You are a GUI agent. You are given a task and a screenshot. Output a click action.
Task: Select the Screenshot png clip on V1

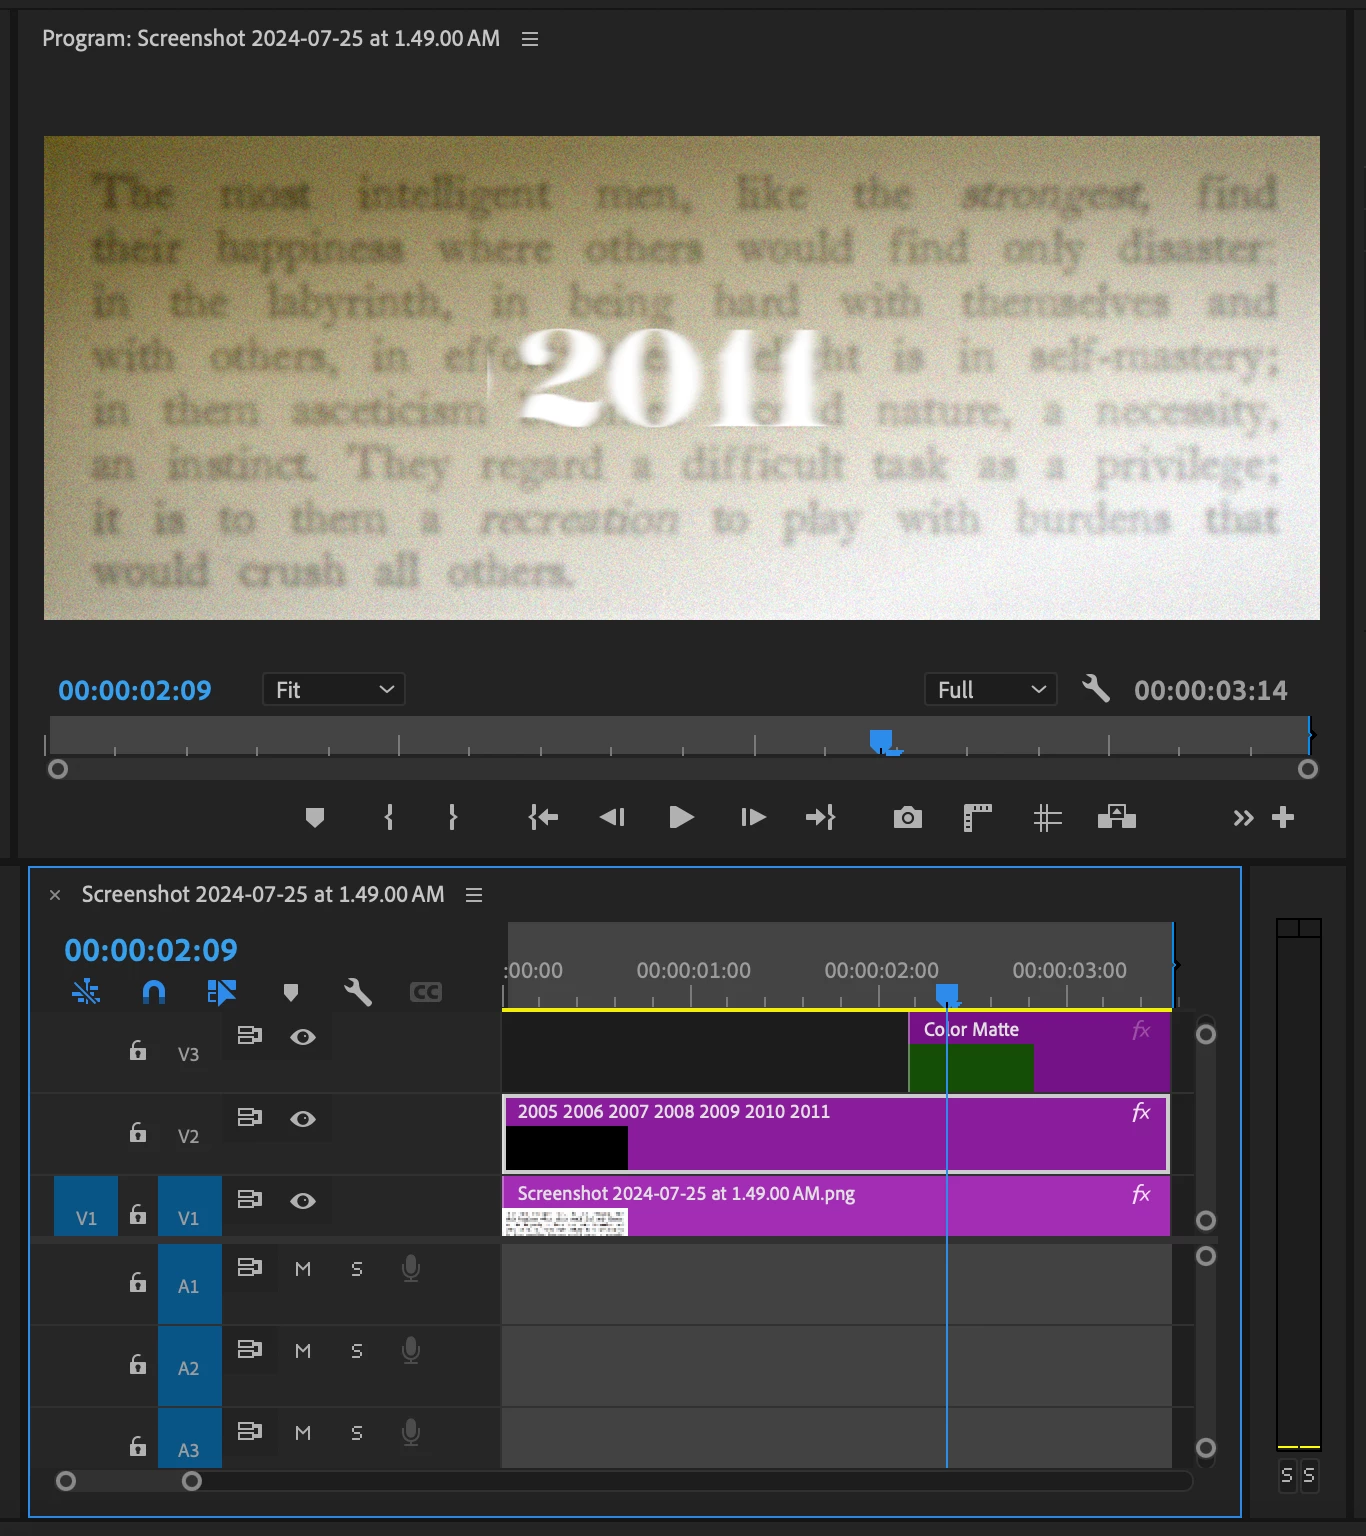[835, 1206]
